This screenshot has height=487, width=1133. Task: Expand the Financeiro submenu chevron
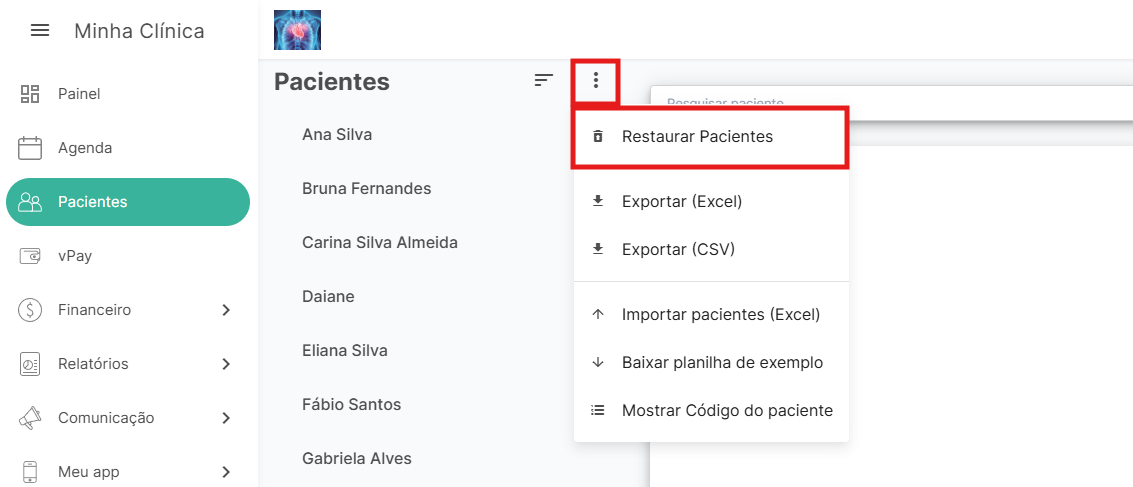[226, 310]
